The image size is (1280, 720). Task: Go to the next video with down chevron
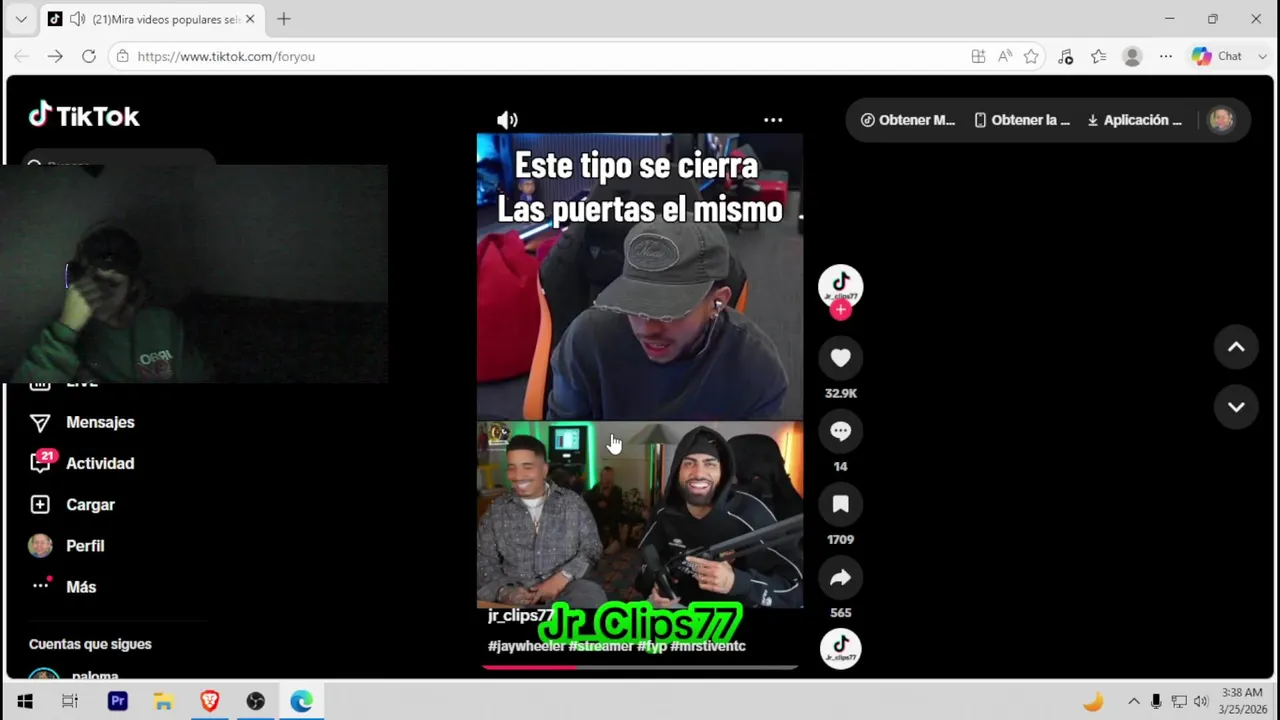[1236, 407]
